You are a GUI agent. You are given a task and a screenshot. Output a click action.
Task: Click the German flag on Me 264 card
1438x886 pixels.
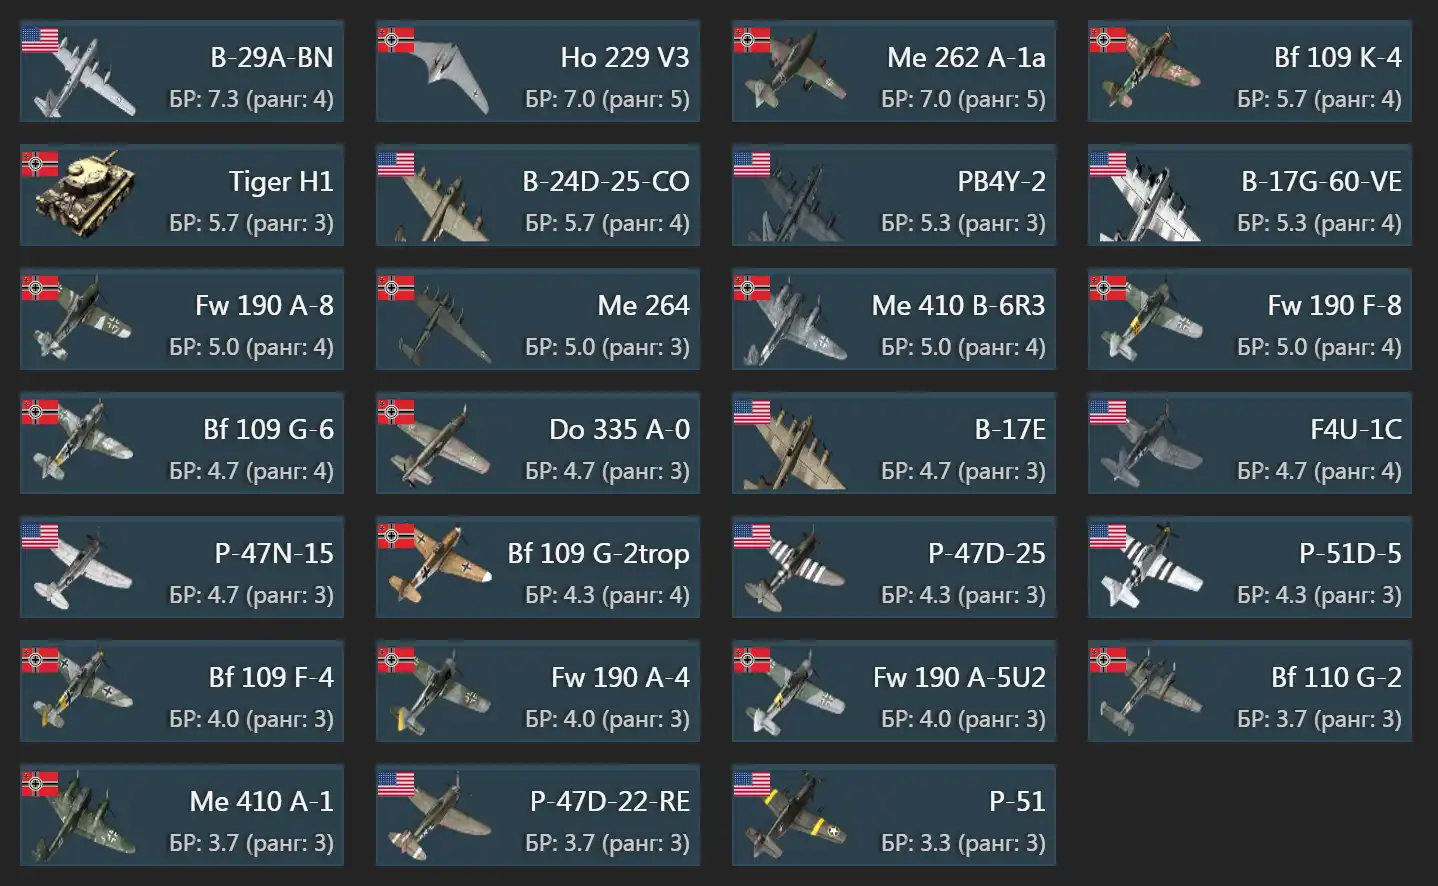tap(396, 288)
